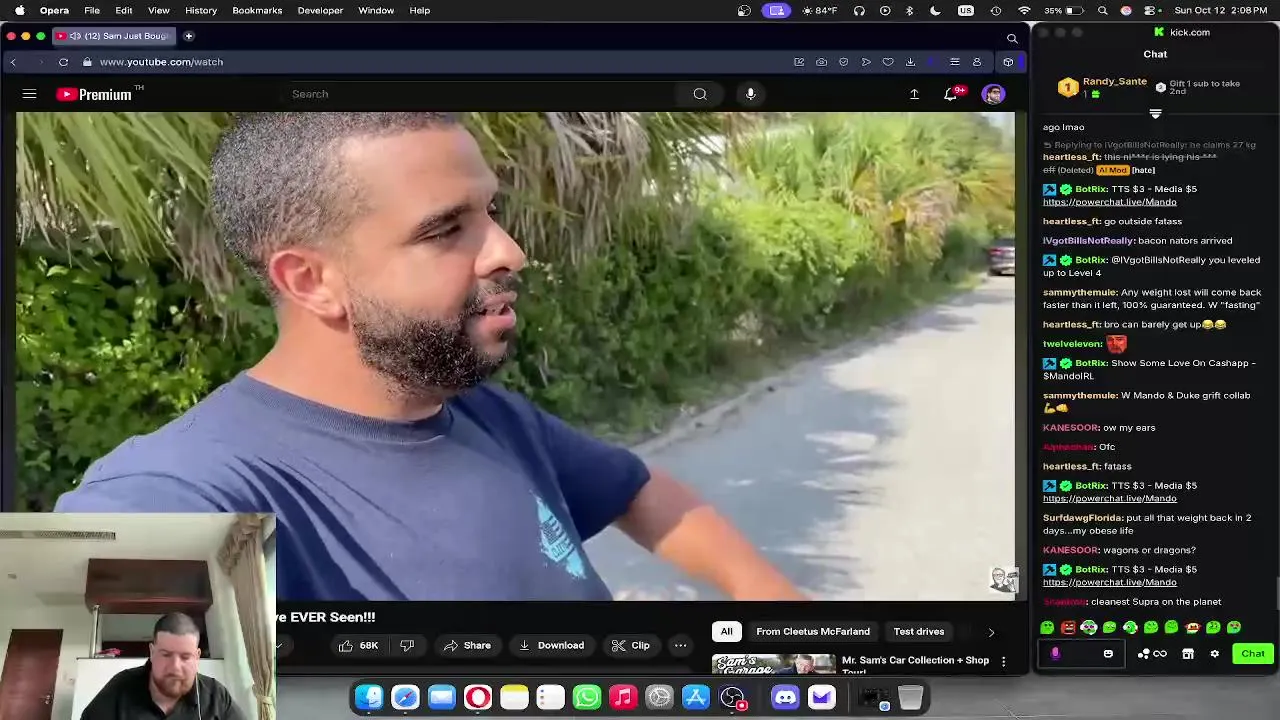Open Control Center from the menu bar

point(1149,10)
